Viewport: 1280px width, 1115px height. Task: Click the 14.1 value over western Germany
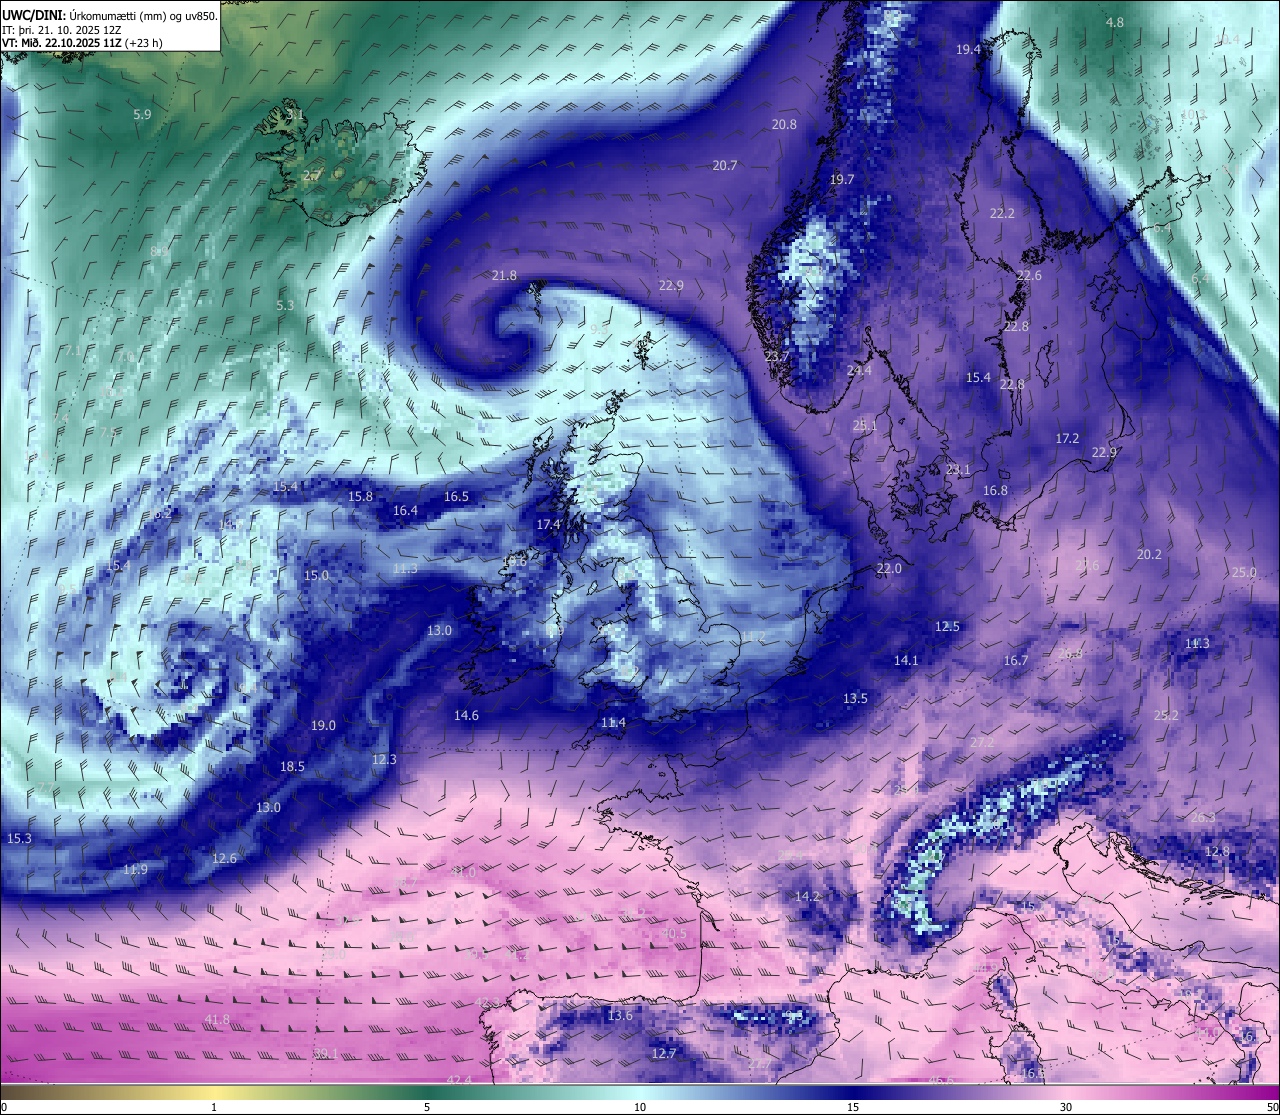(906, 660)
